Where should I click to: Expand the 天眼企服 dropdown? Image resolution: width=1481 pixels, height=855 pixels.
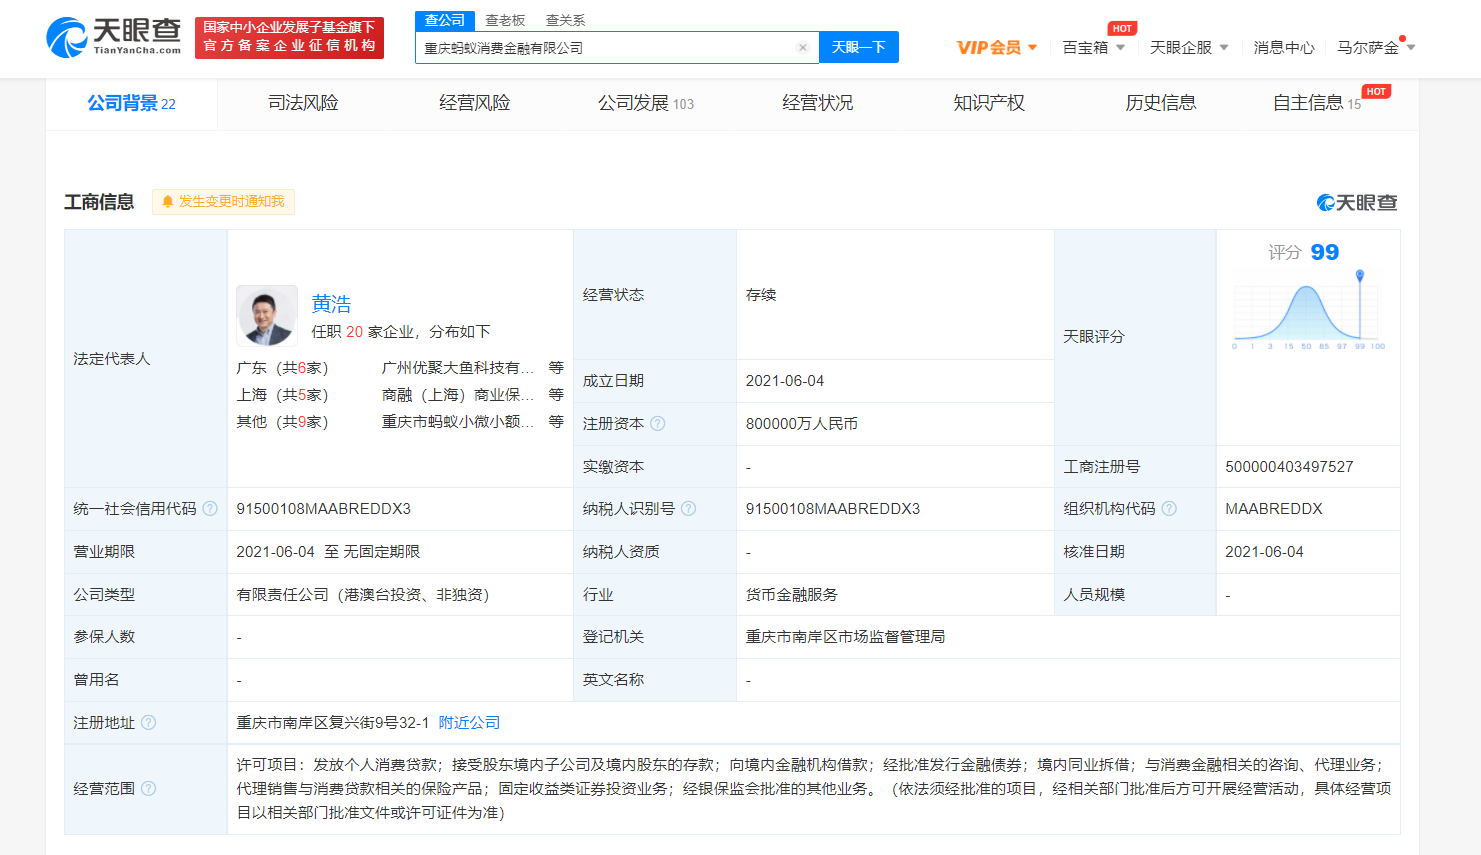point(1188,48)
